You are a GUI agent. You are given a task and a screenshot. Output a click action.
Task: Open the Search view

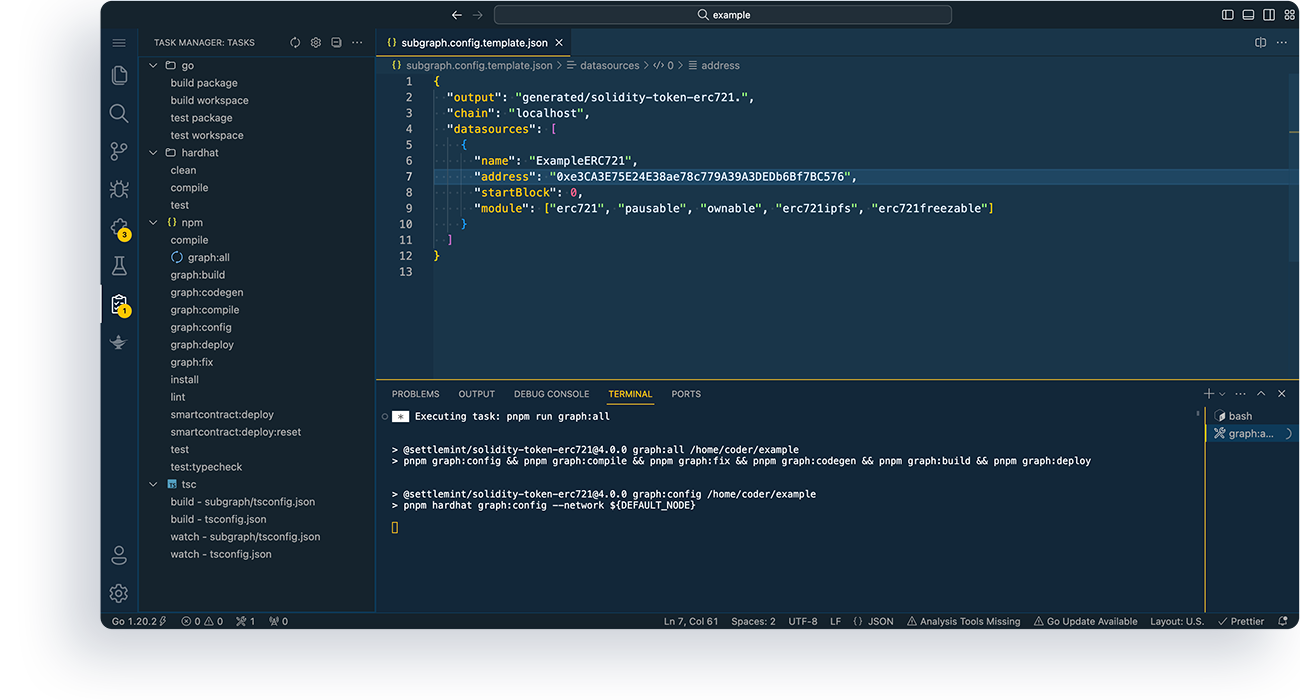point(119,113)
